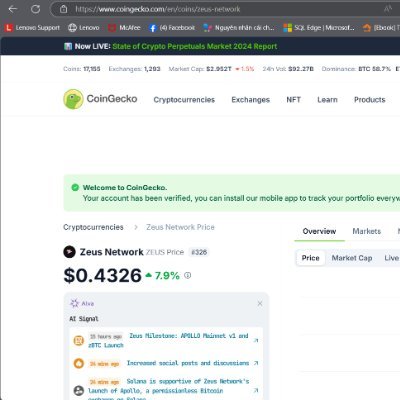Open the McAfee bookmark
This screenshot has height=400, width=400.
point(124,28)
